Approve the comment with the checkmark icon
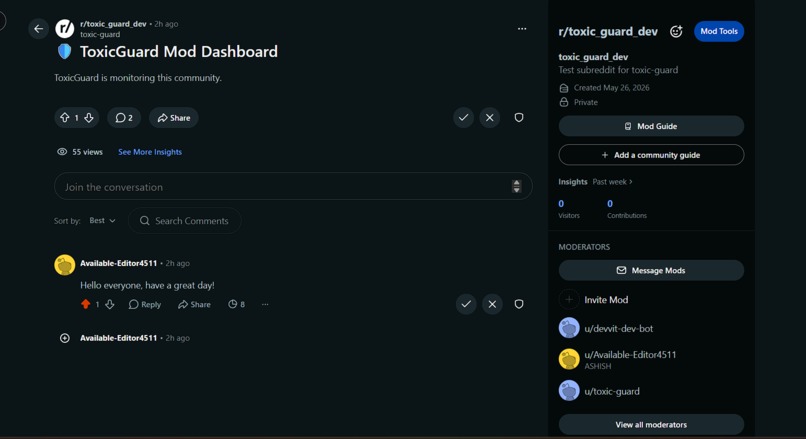 coord(466,304)
